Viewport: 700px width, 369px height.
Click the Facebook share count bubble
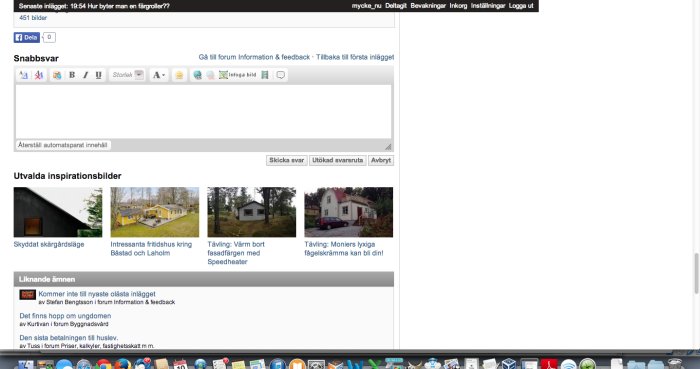pyautogui.click(x=49, y=37)
